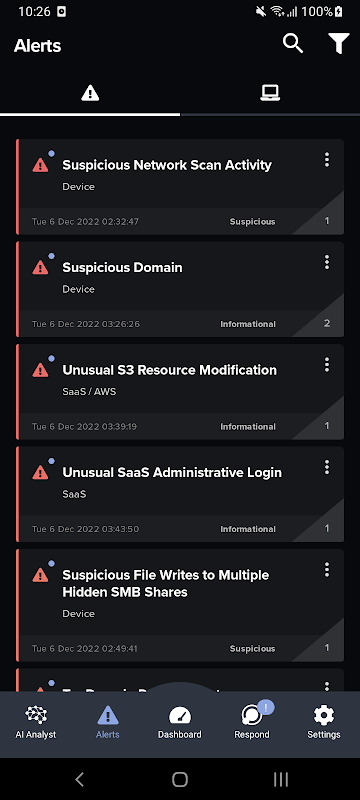Screen dimensions: 360x800
Task: Open three-dot menu for Unusual SaaS Administrative Login
Action: pyautogui.click(x=327, y=467)
